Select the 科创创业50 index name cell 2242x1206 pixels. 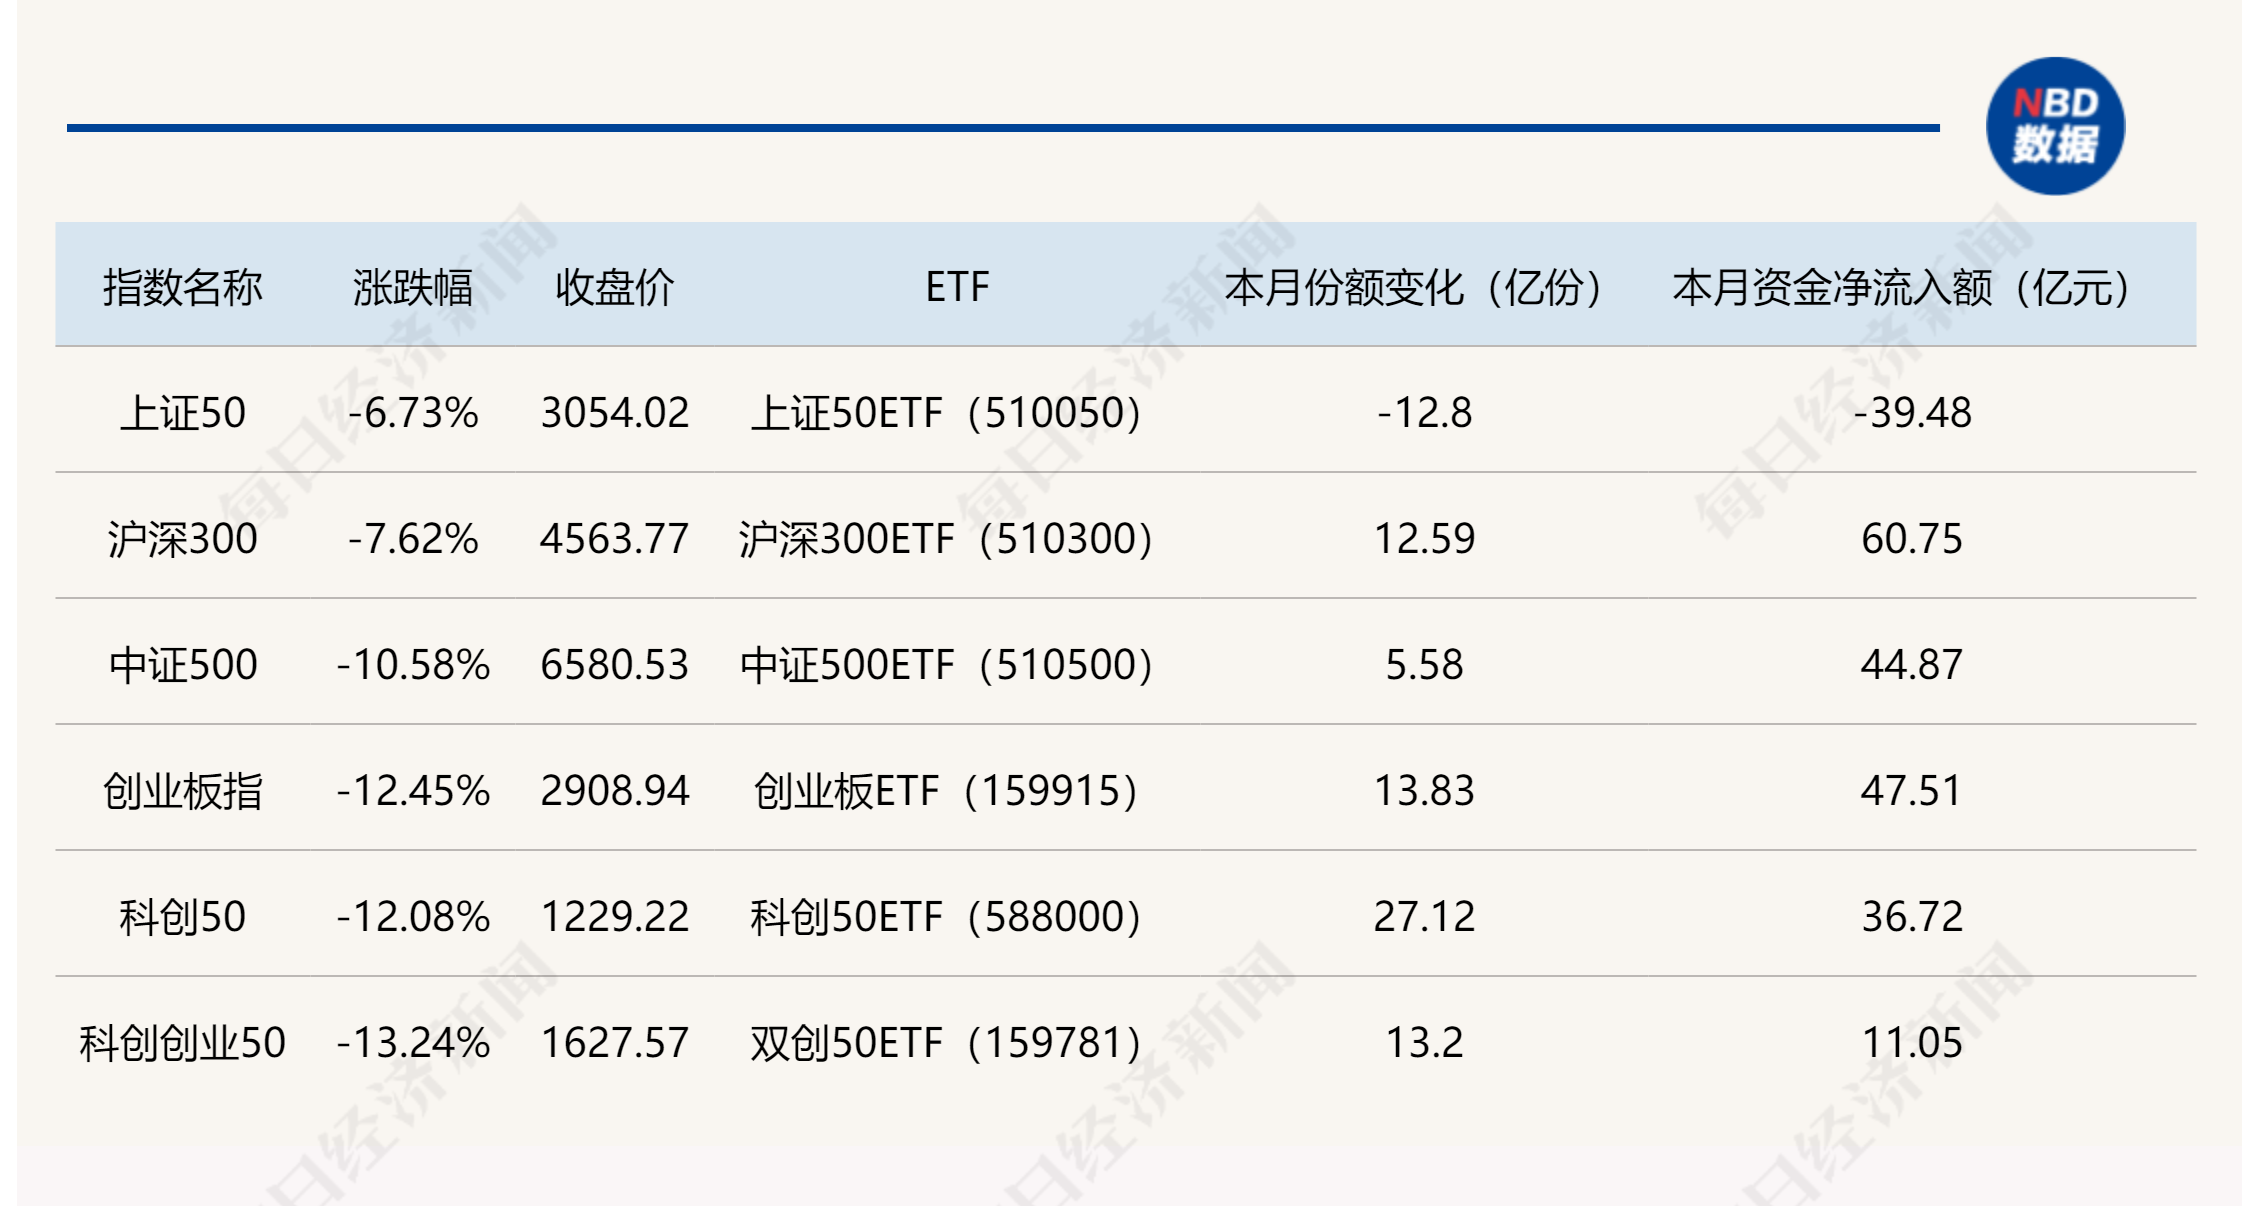[183, 1043]
